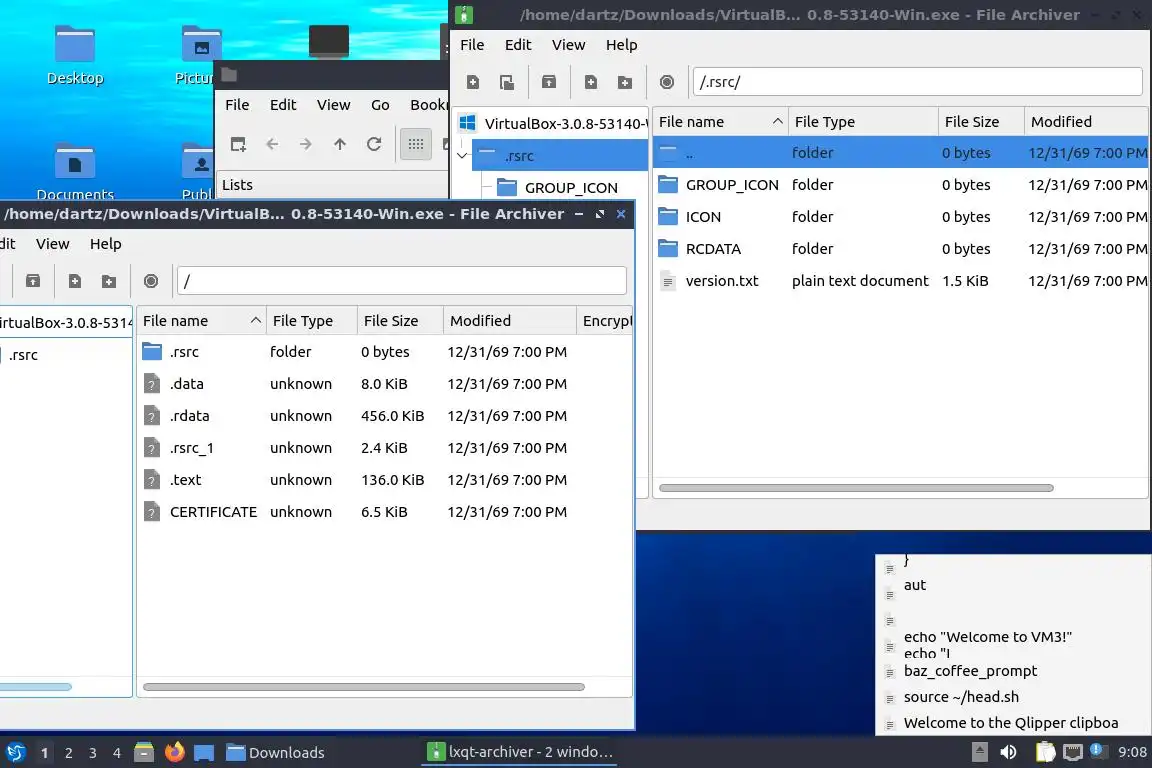This screenshot has height=768, width=1152.
Task: Activate Downloads window from taskbar
Action: click(276, 753)
